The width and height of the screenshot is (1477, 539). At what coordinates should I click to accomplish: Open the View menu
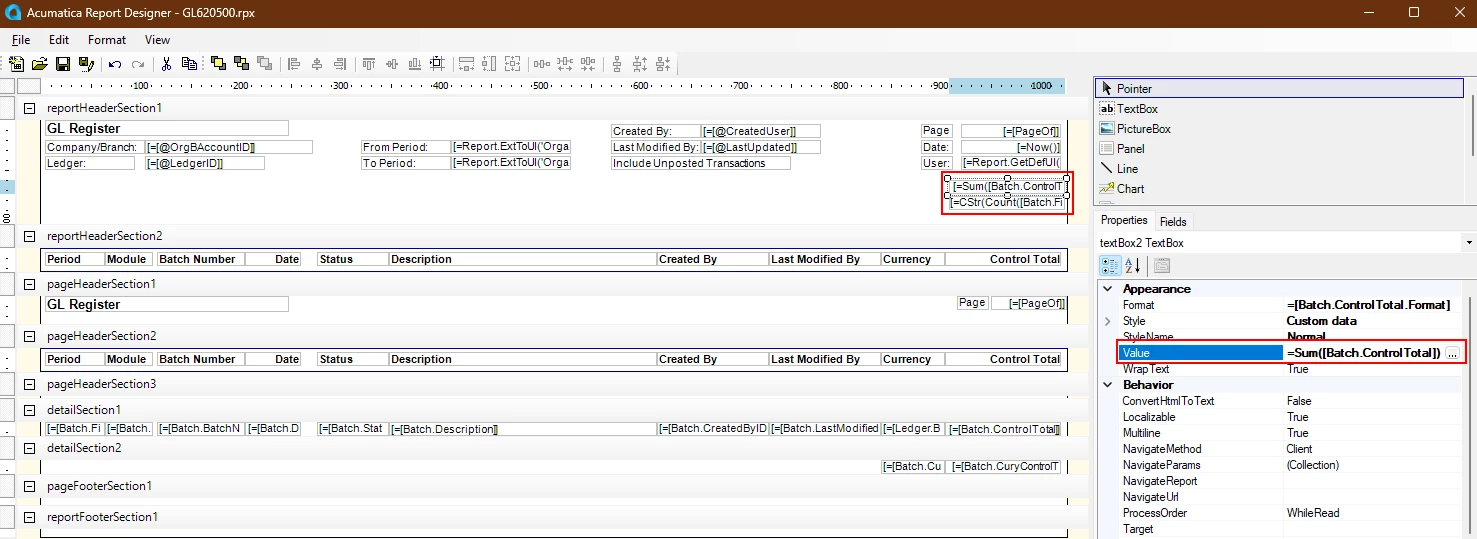(157, 40)
